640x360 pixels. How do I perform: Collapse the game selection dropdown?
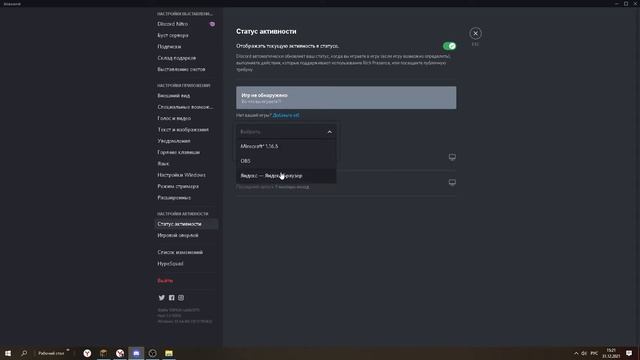[330, 132]
